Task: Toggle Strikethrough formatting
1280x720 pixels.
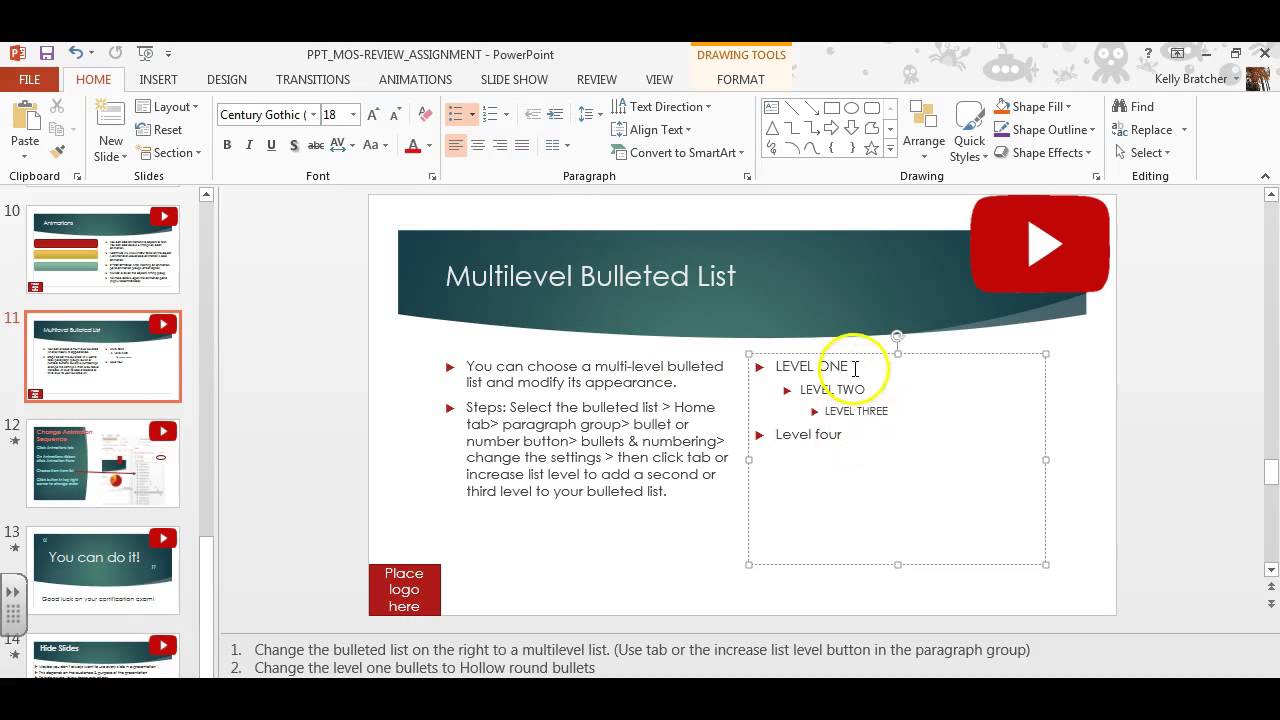Action: tap(316, 145)
